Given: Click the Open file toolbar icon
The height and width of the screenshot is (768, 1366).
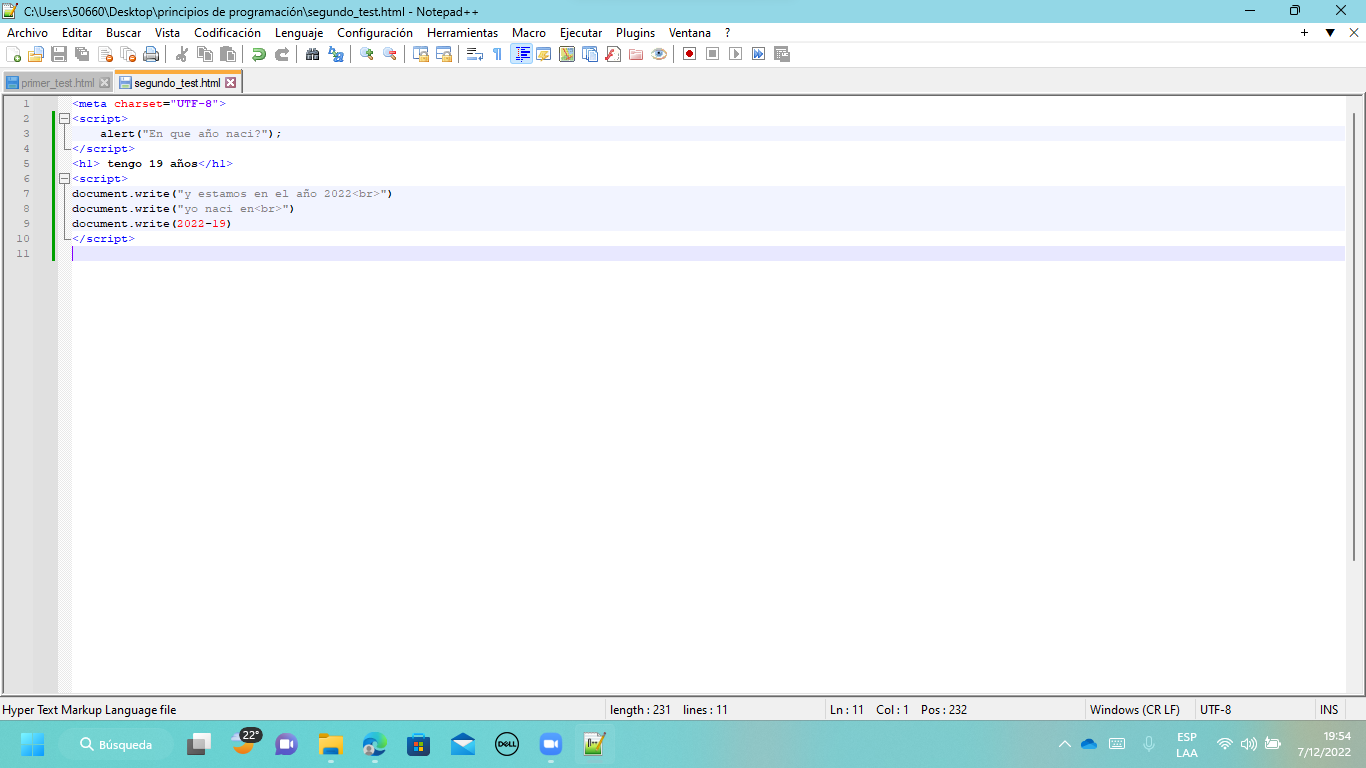Looking at the screenshot, I should tap(36, 54).
